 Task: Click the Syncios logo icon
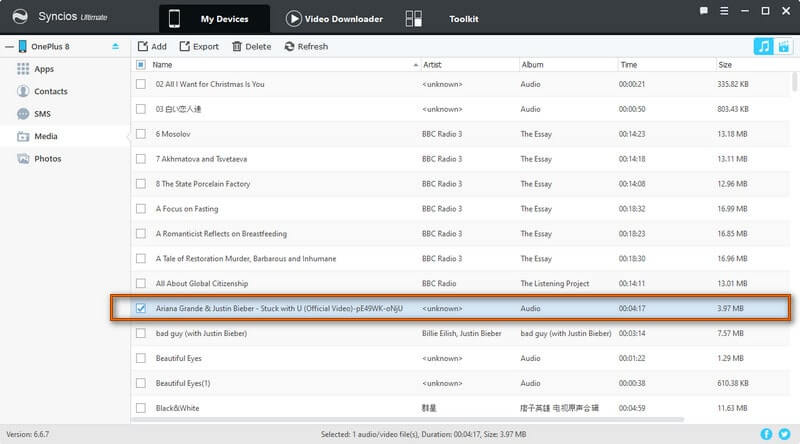click(20, 17)
